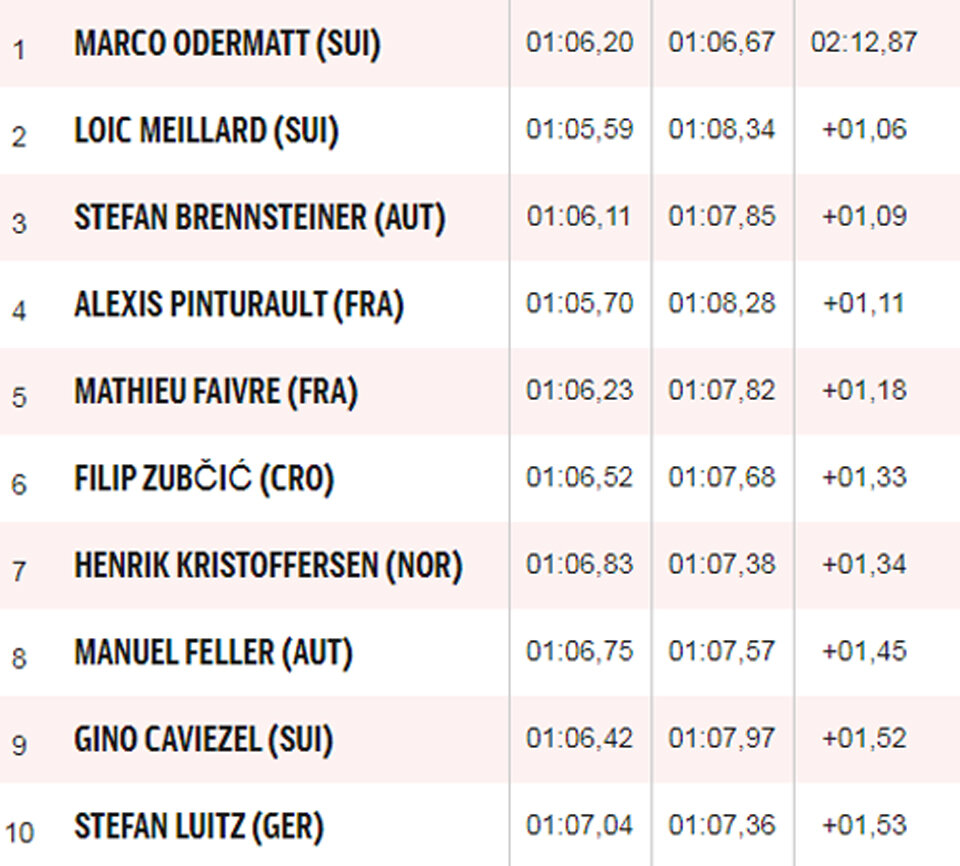Select Alexis Pinturault (FRA) row
The width and height of the screenshot is (960, 866).
[480, 304]
